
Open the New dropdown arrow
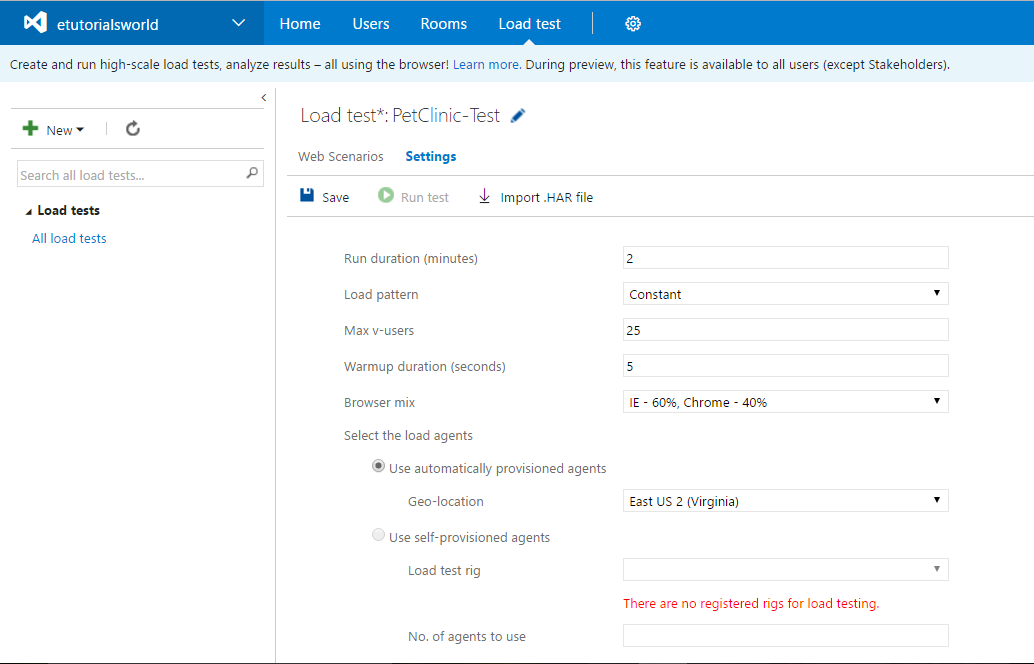80,130
